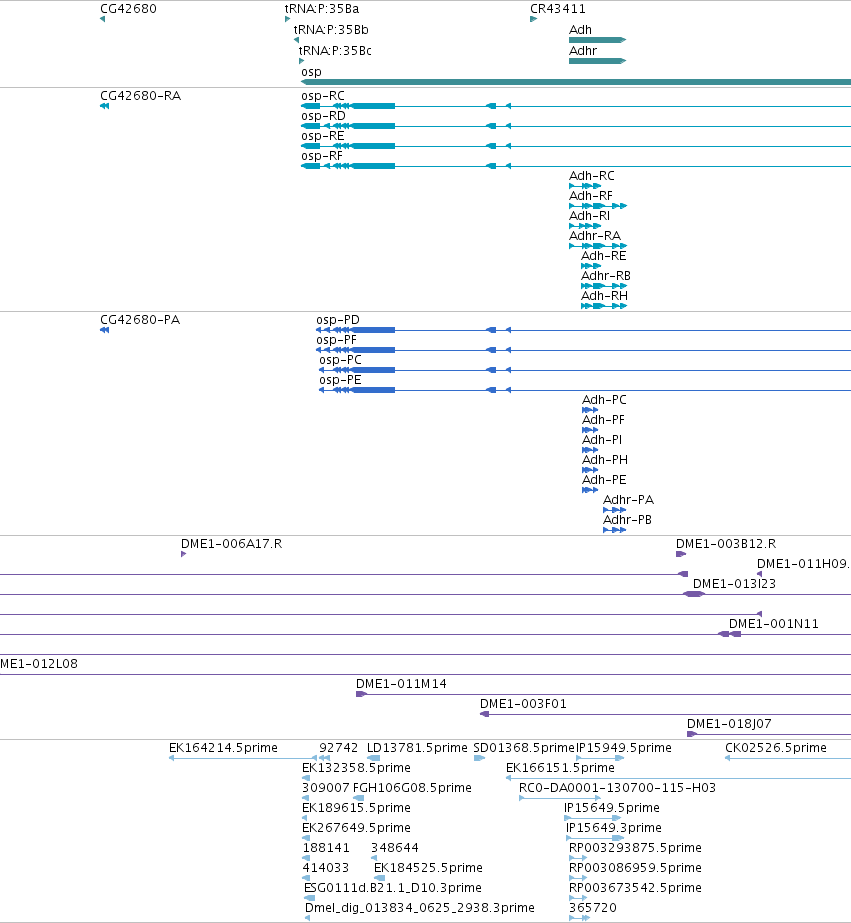851x923 pixels.
Task: Click the Adh-PI protein label
Action: pyautogui.click(x=602, y=440)
